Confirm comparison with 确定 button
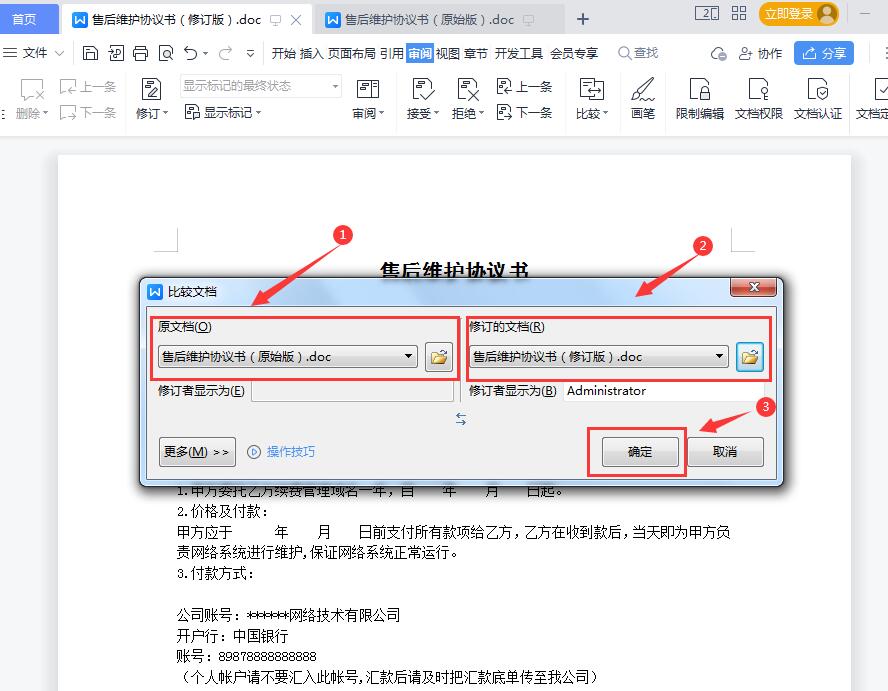 pyautogui.click(x=640, y=451)
